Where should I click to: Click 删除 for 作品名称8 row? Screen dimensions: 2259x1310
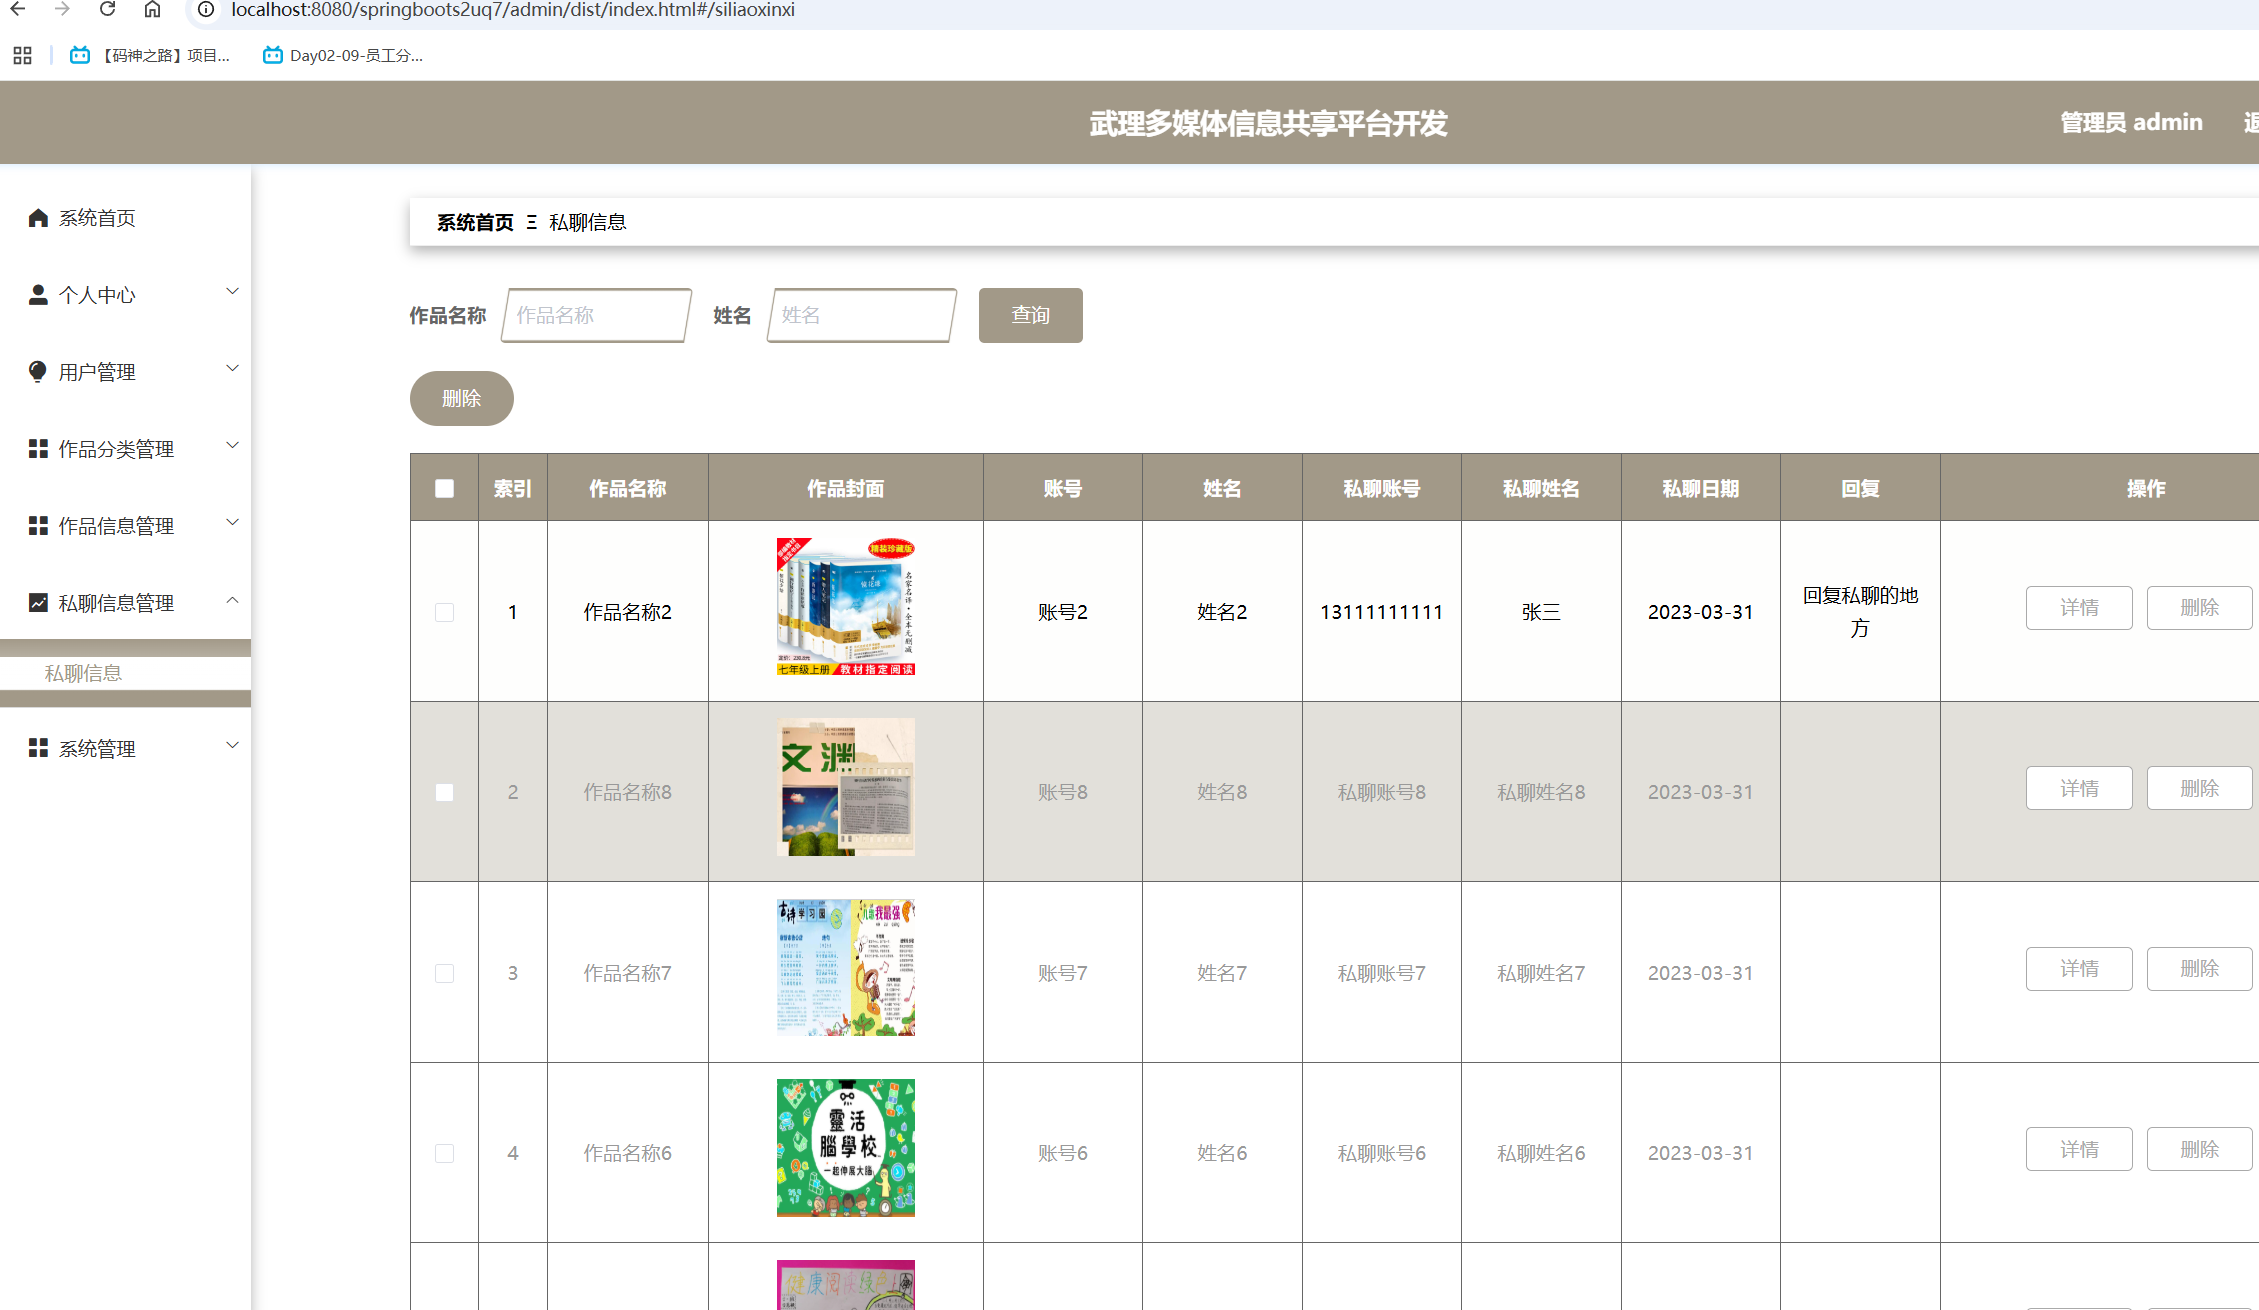click(x=2199, y=788)
